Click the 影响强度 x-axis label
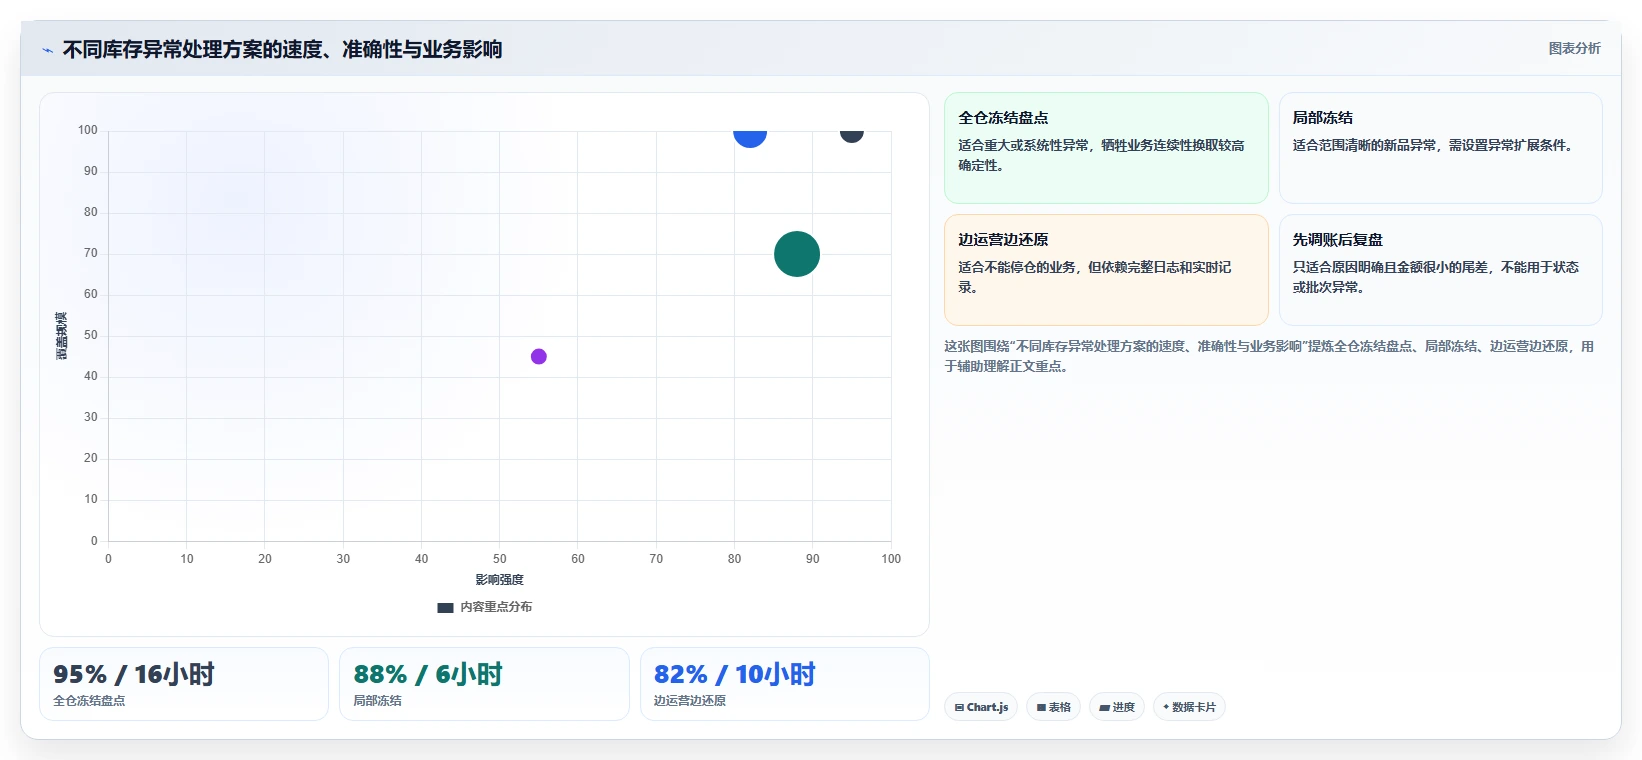 [500, 580]
